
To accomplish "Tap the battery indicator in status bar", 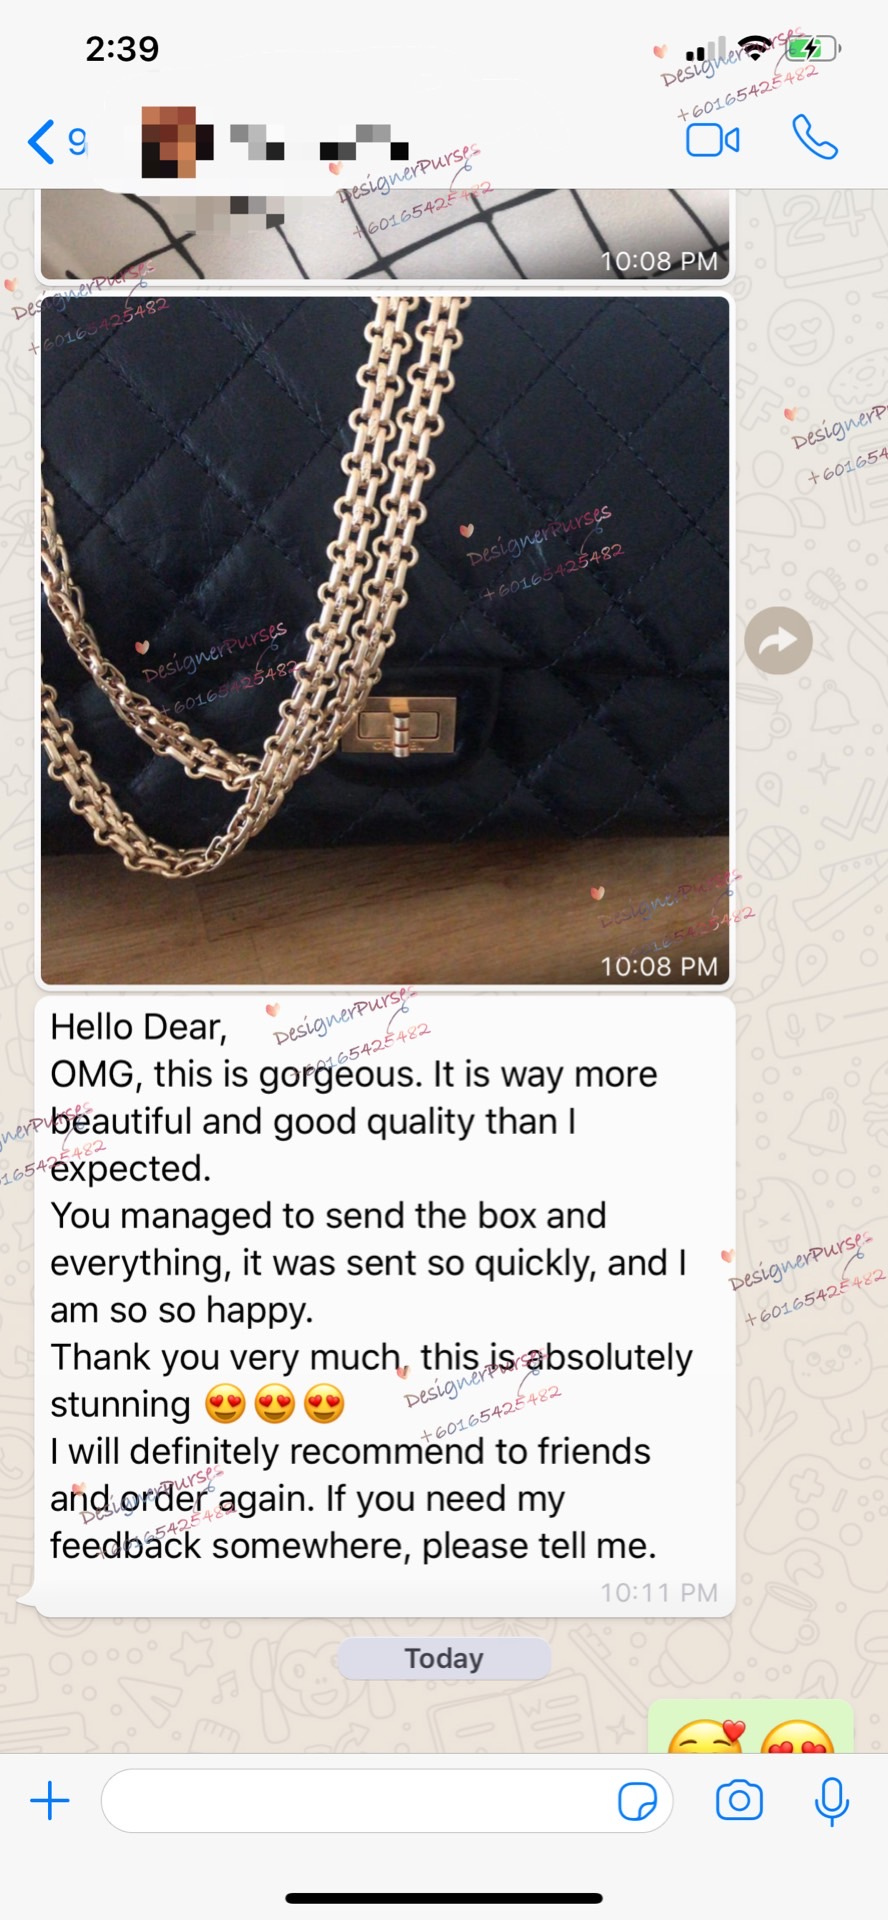I will click(x=812, y=48).
